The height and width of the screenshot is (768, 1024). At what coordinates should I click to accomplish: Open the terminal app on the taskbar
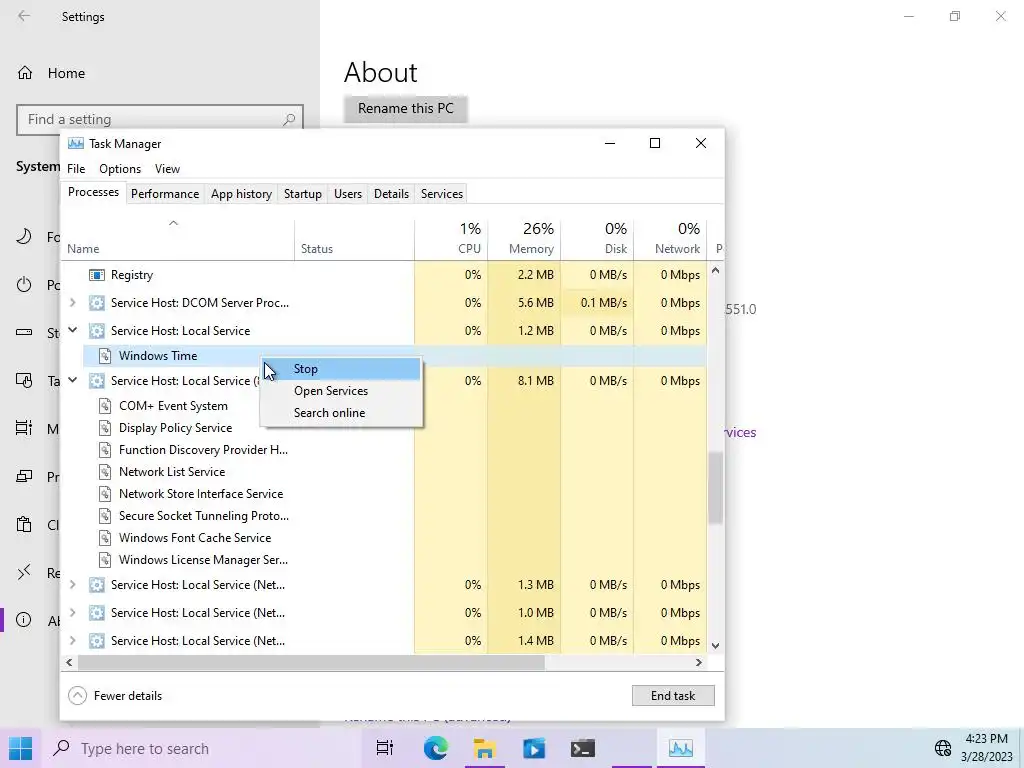582,748
